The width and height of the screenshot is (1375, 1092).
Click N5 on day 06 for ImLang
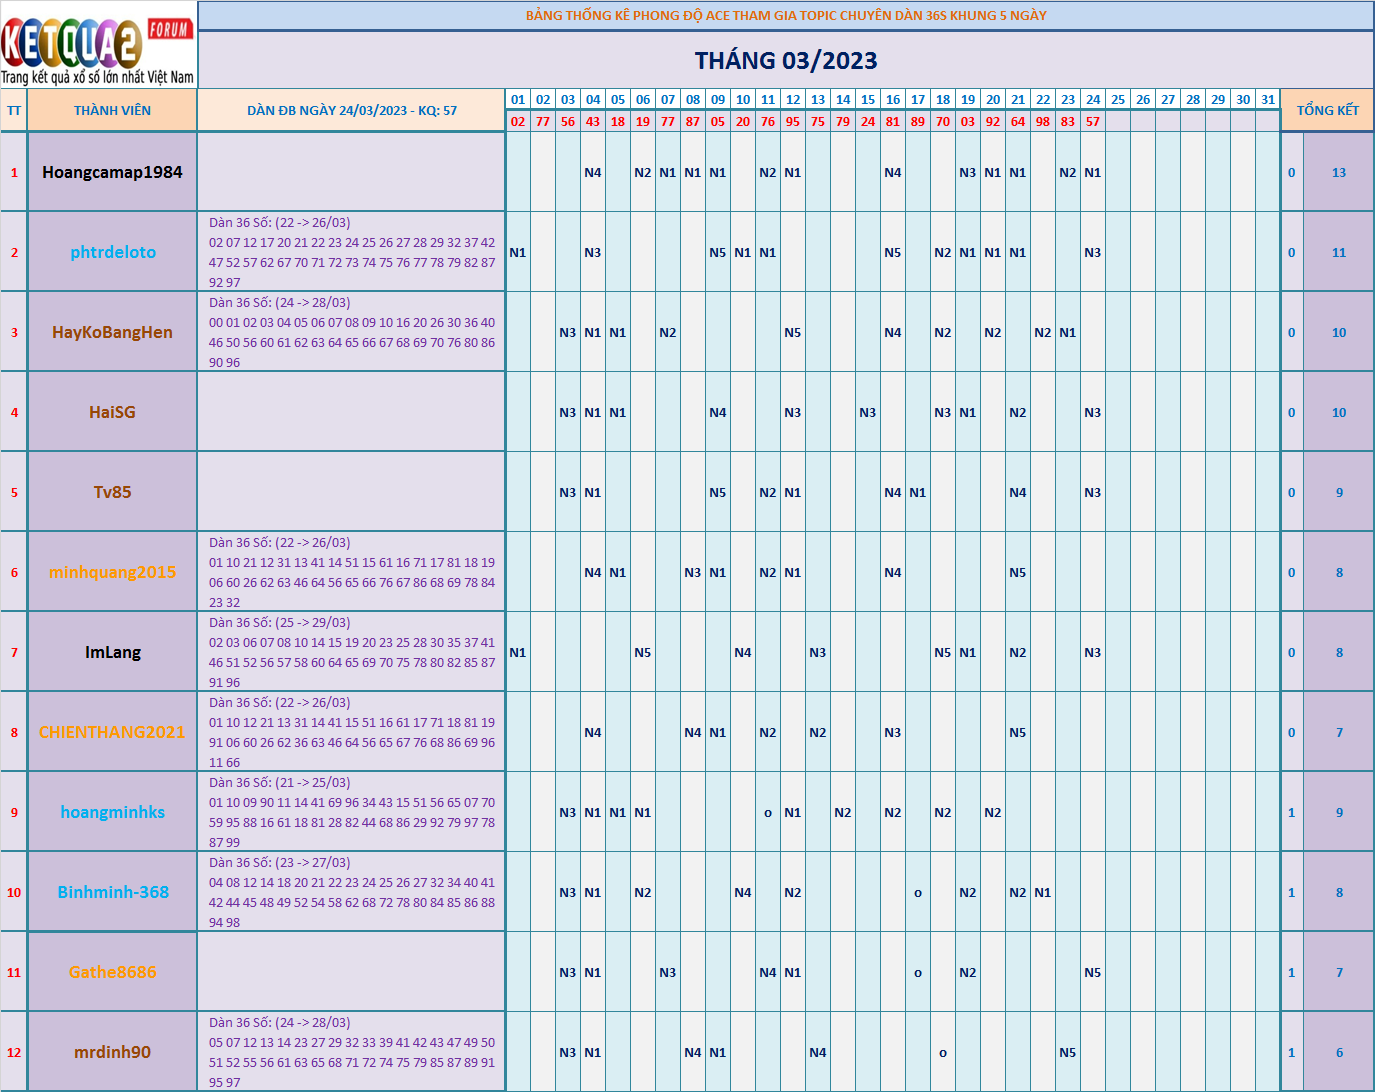point(643,652)
